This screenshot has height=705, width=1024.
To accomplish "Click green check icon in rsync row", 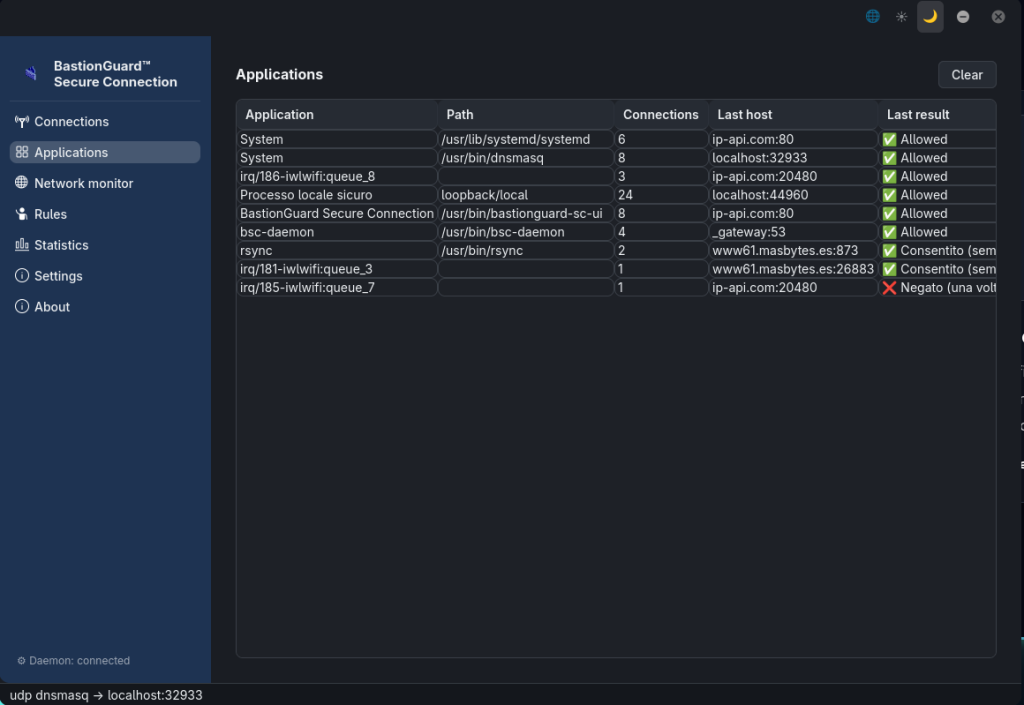I will [889, 251].
